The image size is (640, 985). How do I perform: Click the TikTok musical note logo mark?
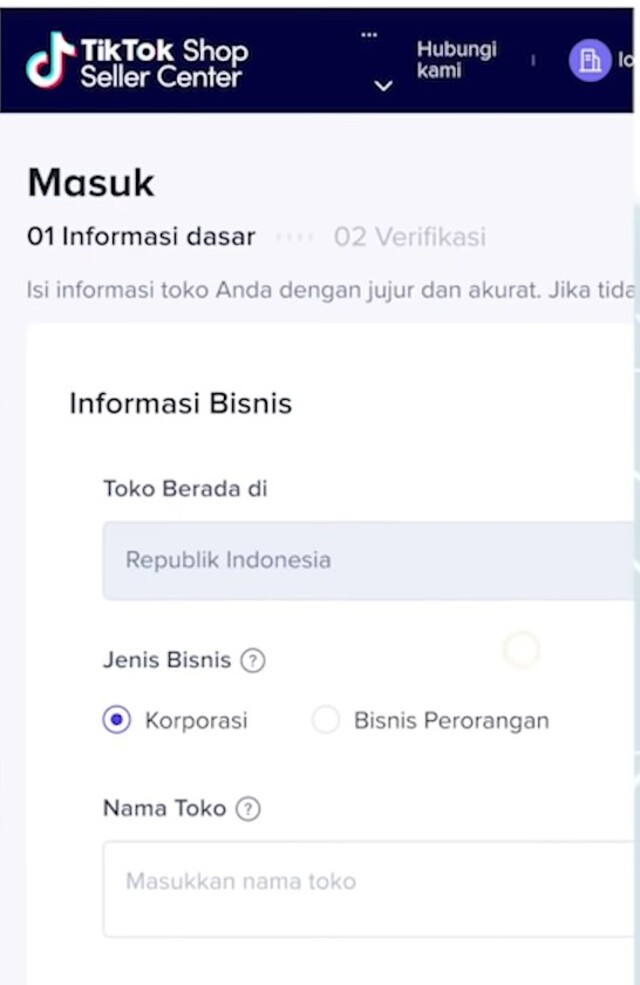[48, 58]
